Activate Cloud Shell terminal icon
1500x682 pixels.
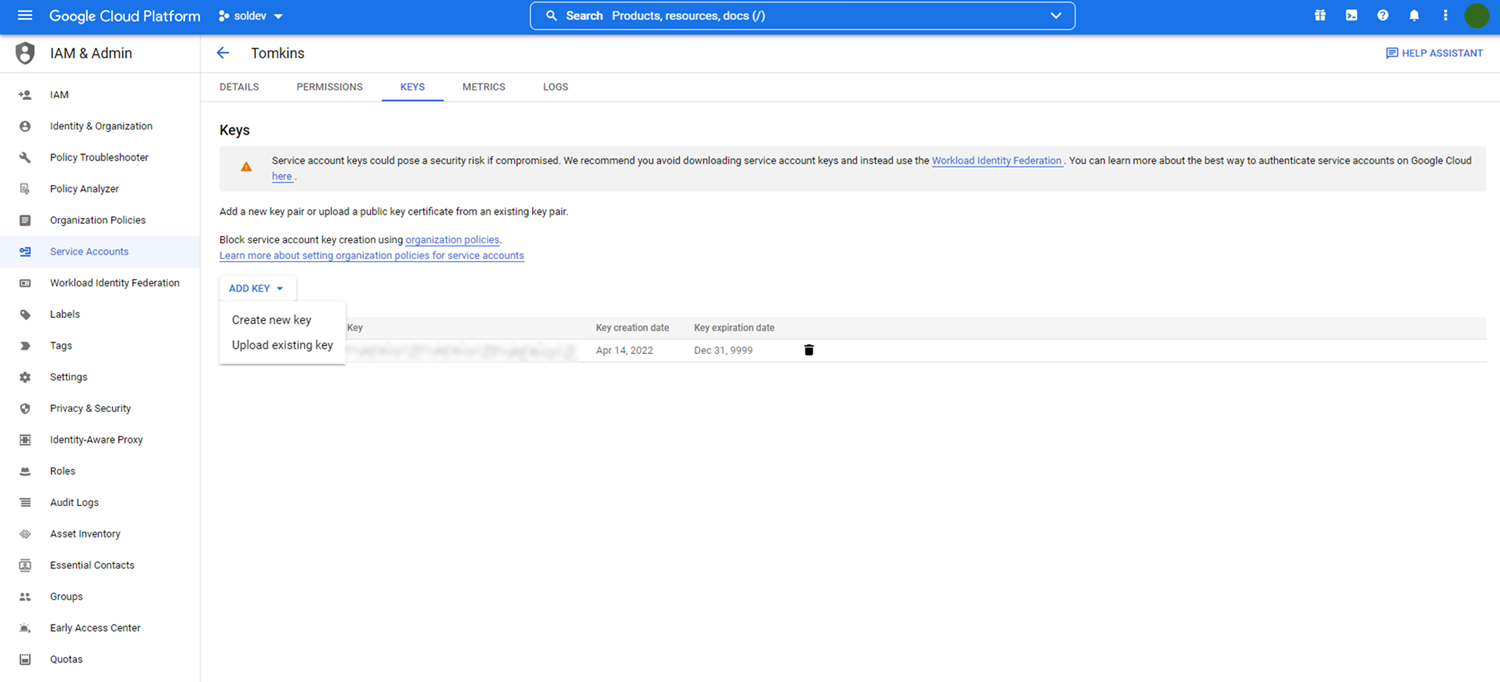tap(1351, 16)
